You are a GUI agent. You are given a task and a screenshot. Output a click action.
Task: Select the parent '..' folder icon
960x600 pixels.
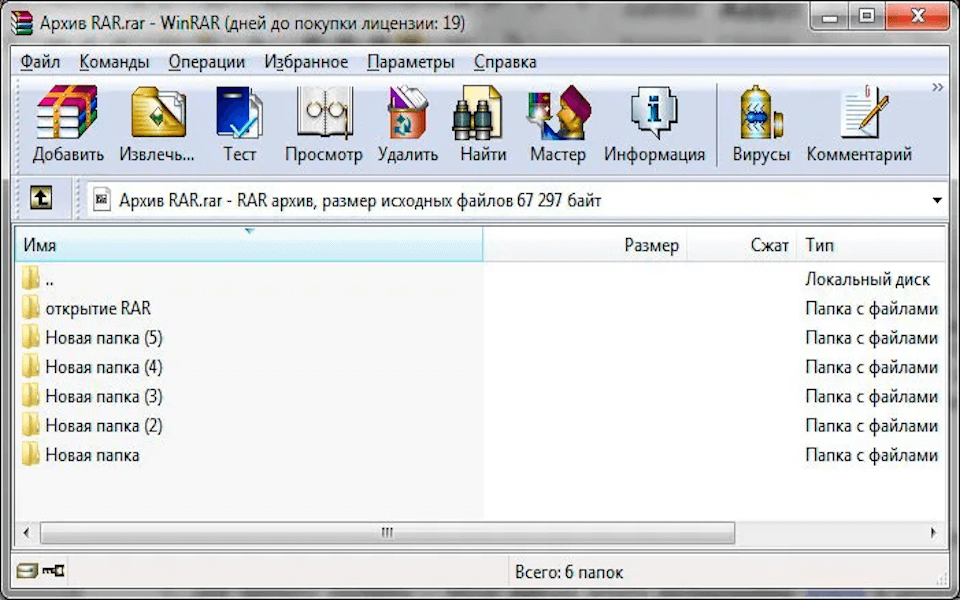click(31, 279)
